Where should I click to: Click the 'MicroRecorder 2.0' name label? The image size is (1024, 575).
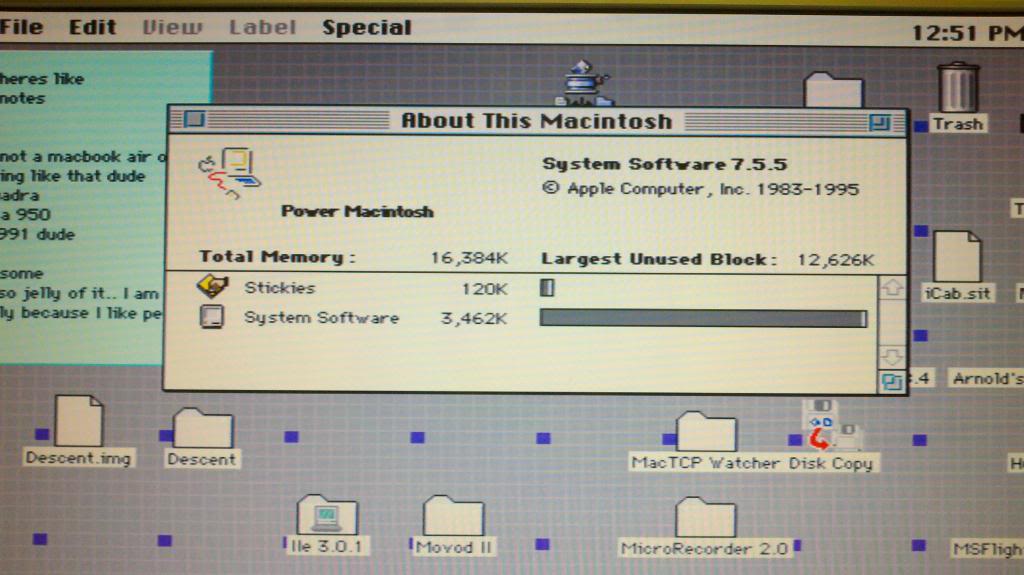pyautogui.click(x=704, y=549)
